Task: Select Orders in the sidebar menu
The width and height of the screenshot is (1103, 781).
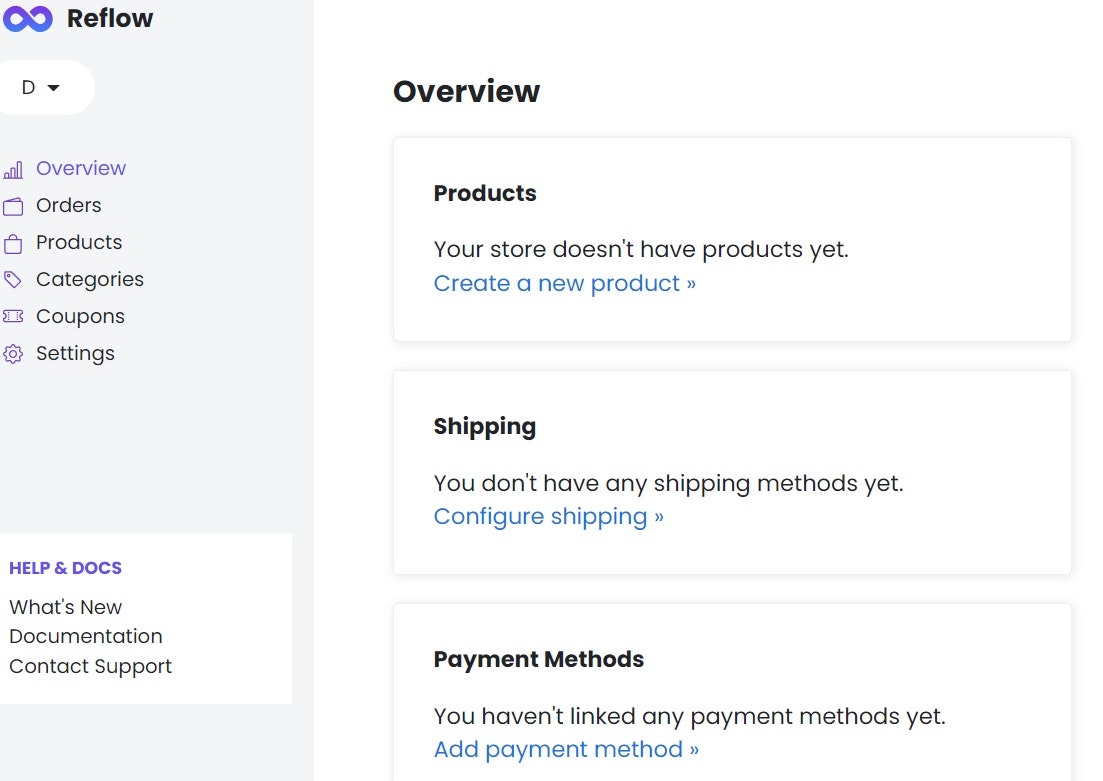Action: 68,205
